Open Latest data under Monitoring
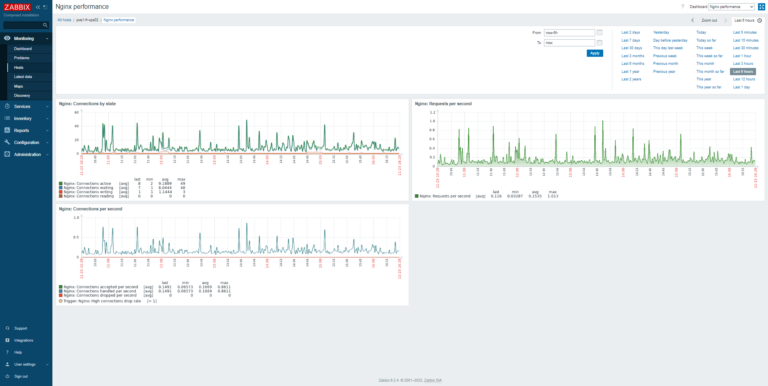This screenshot has width=768, height=386. (x=23, y=77)
